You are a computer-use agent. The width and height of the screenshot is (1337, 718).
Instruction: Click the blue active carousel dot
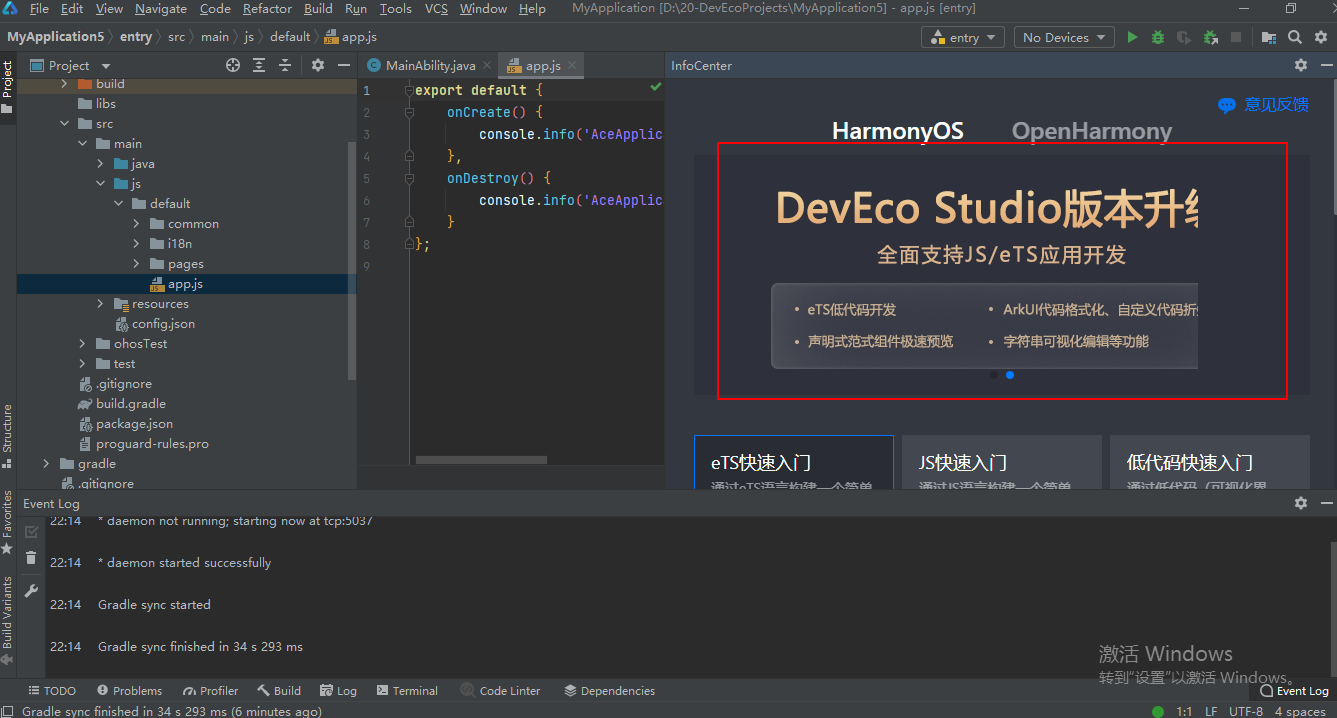click(1010, 375)
